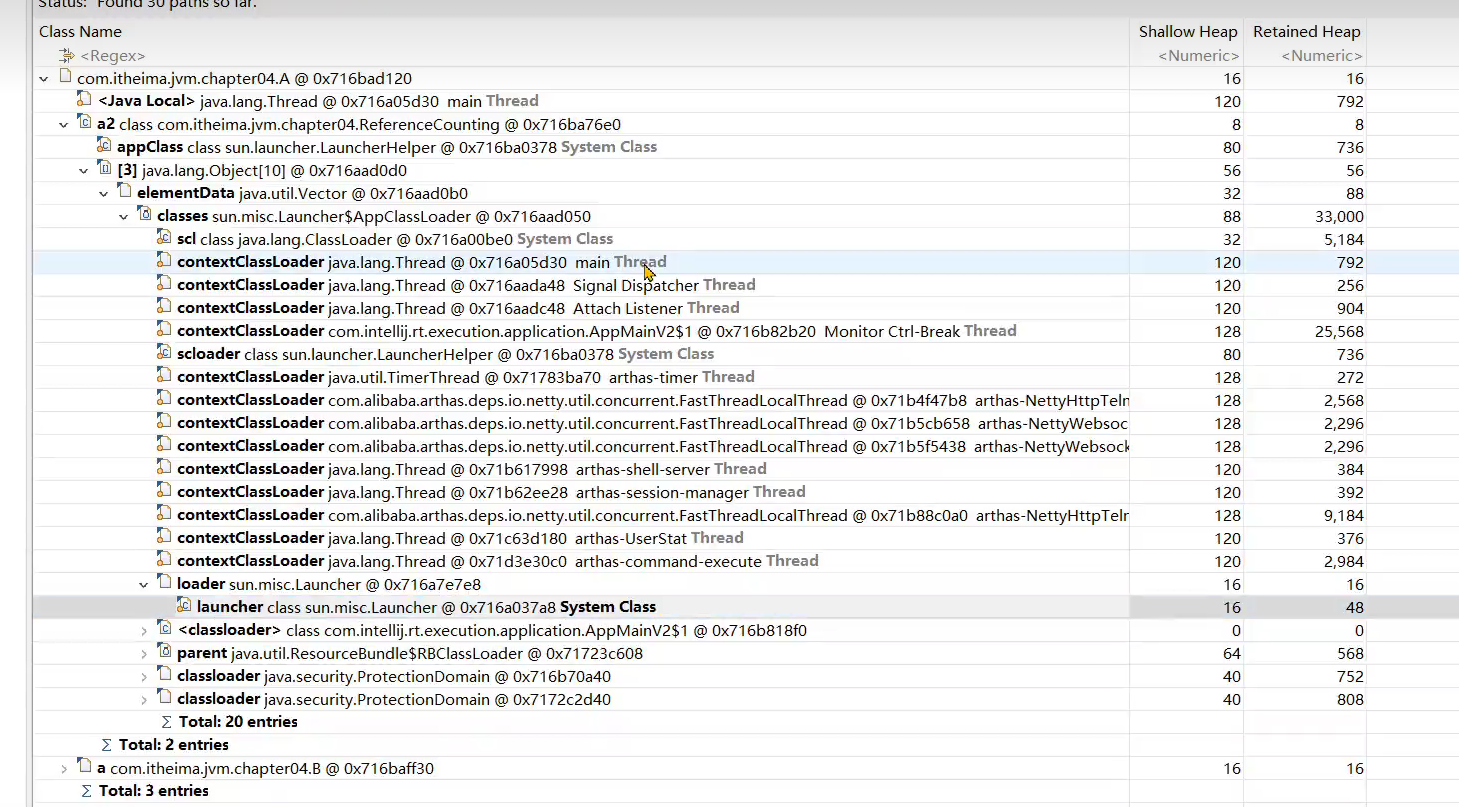Click retained heap value 25,568

coord(1338,332)
